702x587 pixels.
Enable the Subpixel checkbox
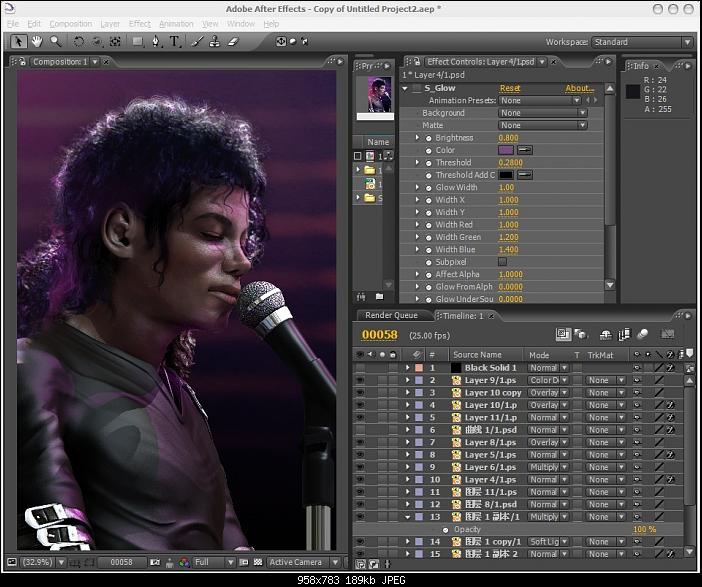(503, 261)
